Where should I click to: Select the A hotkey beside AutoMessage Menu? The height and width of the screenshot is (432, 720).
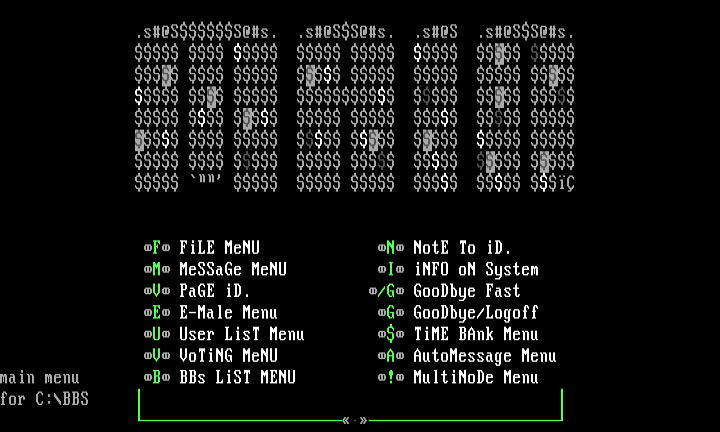click(x=391, y=356)
